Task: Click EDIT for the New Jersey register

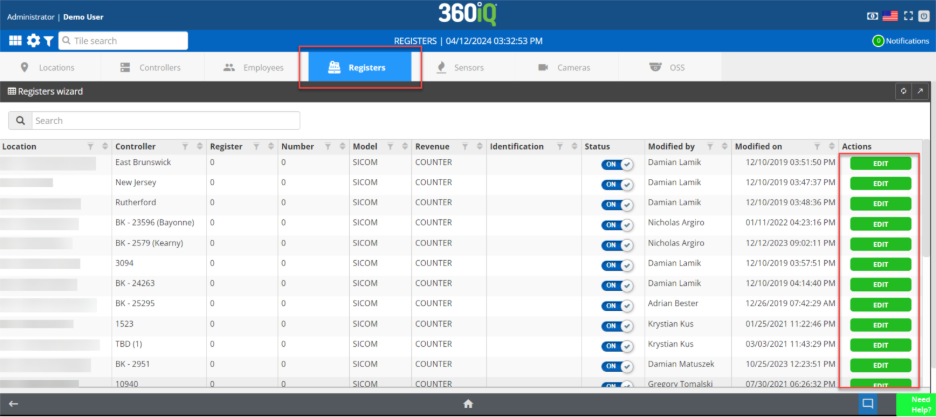Action: click(880, 184)
